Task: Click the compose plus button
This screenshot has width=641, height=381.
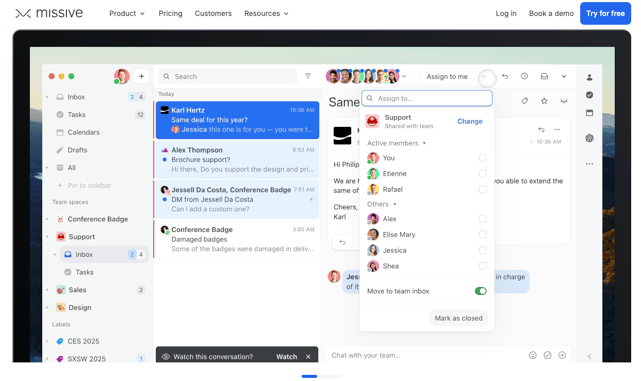Action: [x=141, y=76]
